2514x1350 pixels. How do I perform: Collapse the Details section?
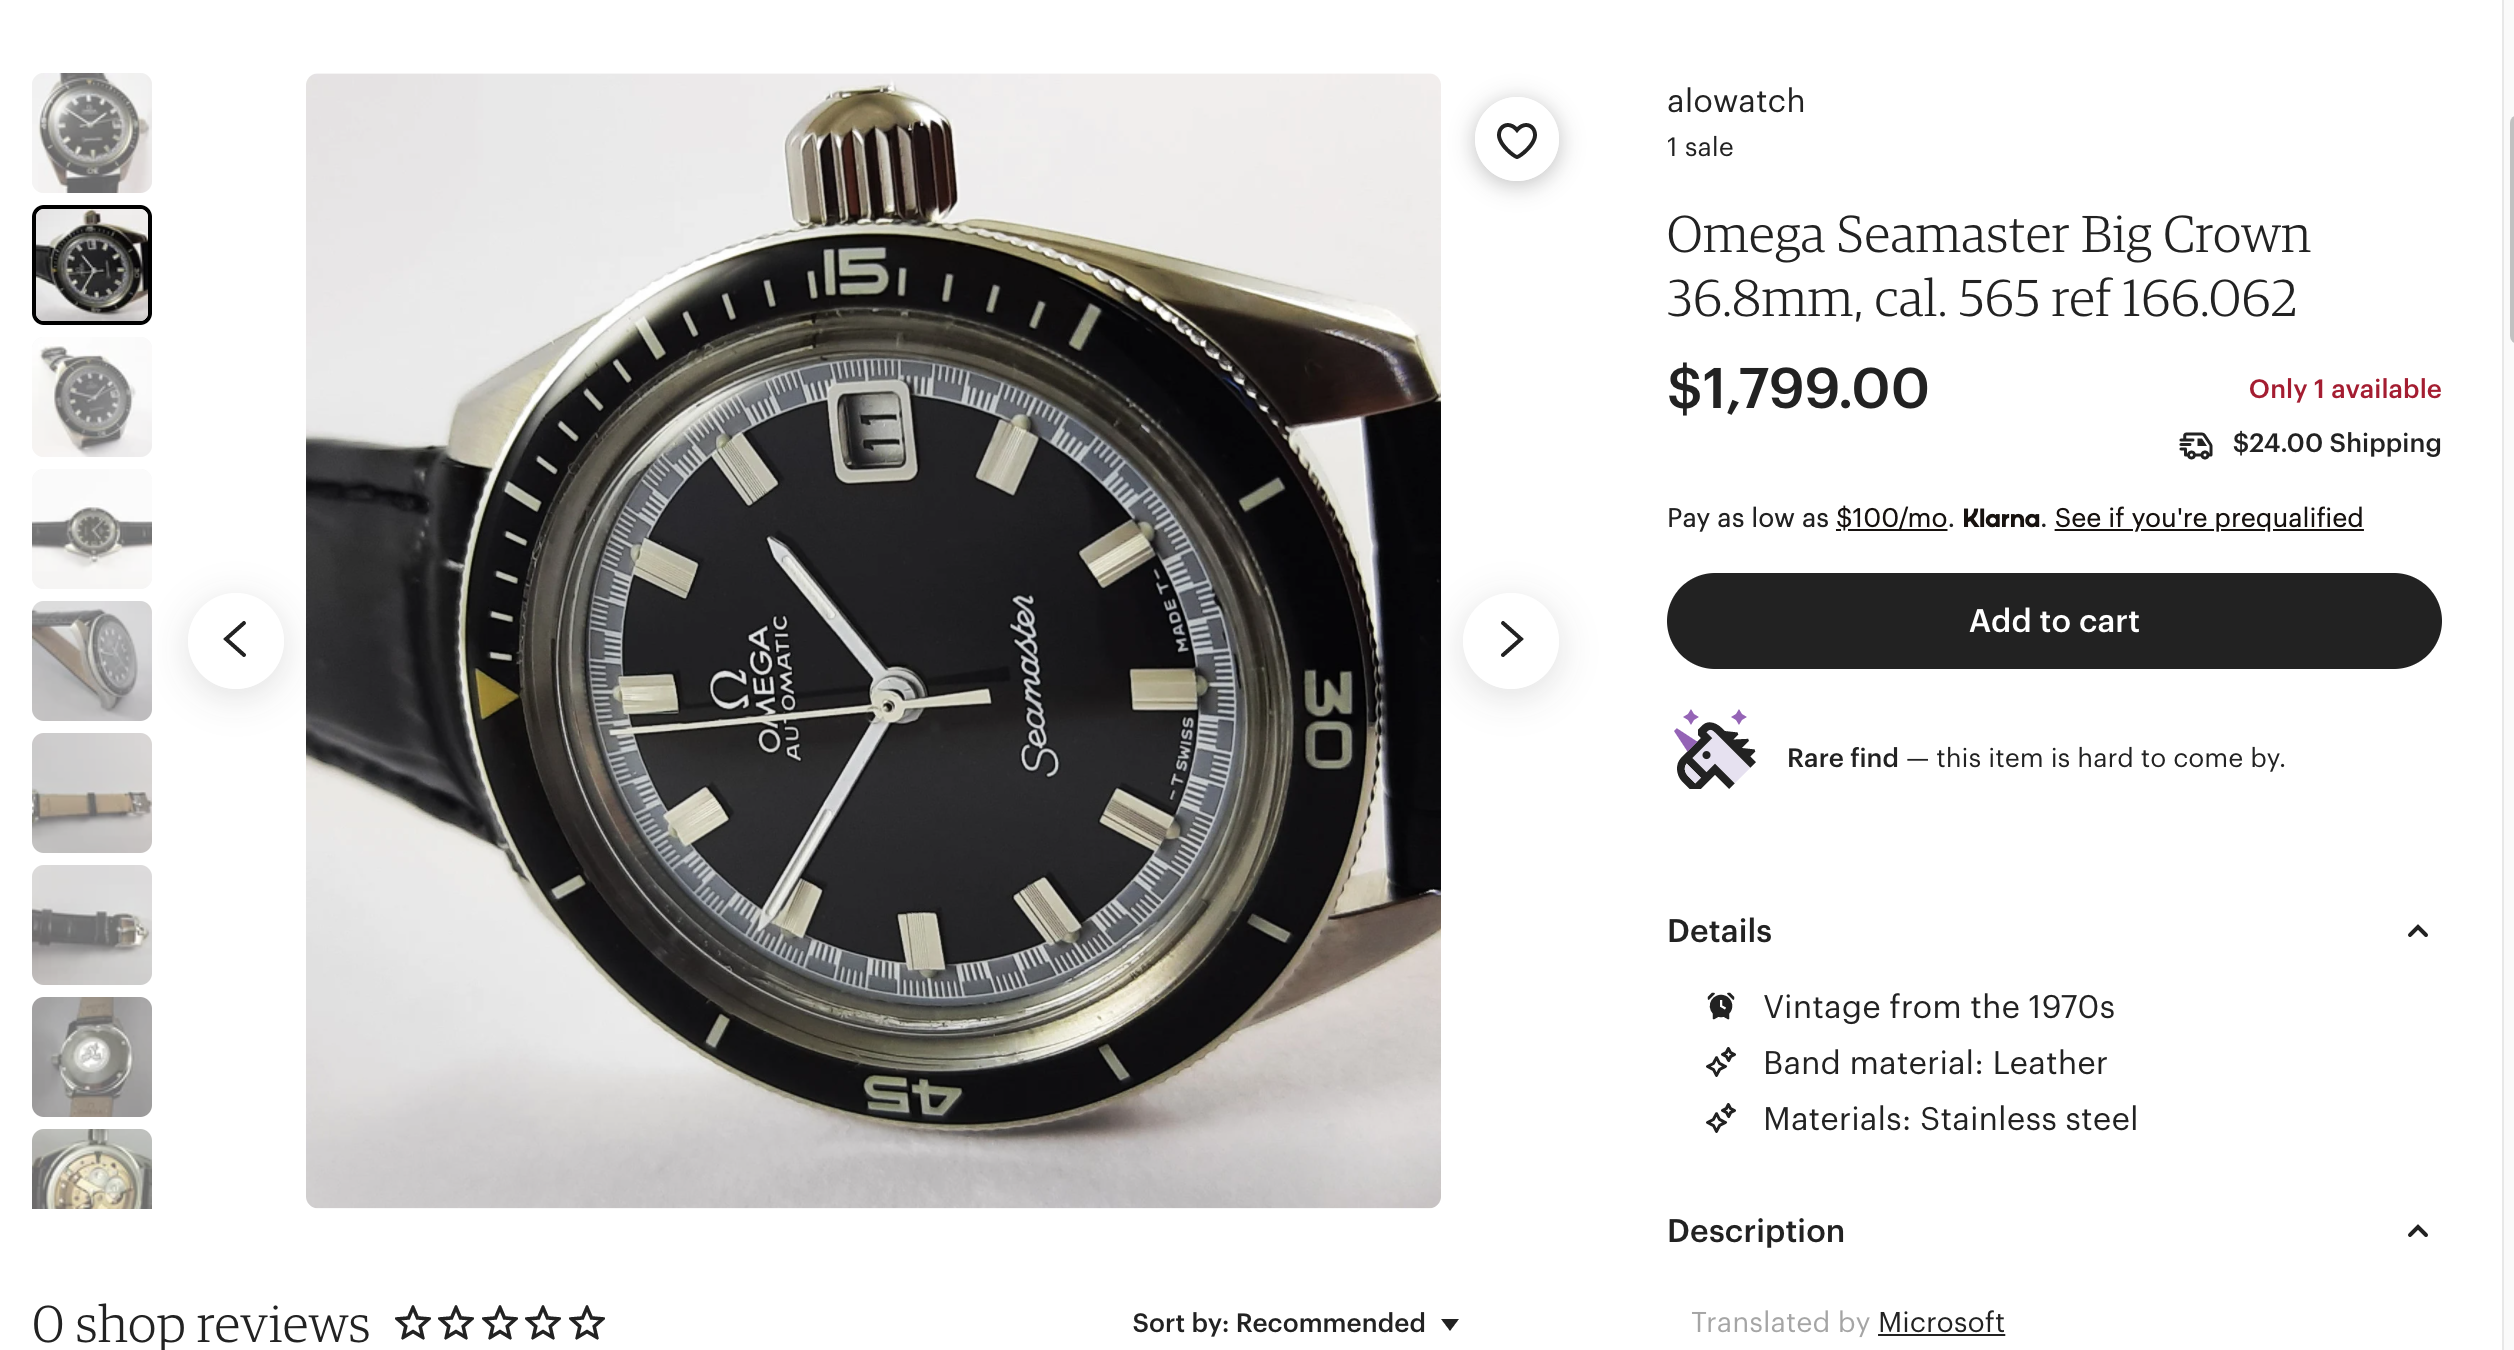tap(2417, 932)
